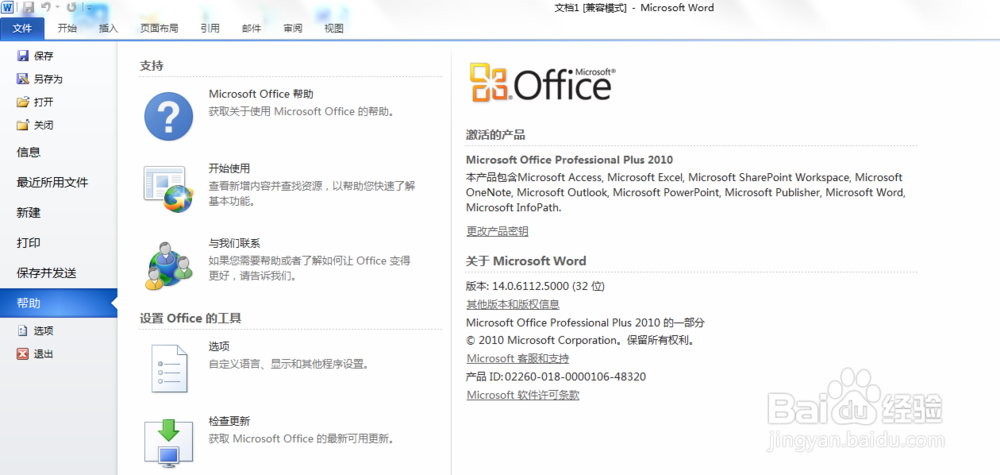Click the Undo arrow in quick access toolbar
Screen dimensions: 1000x475
[45, 8]
